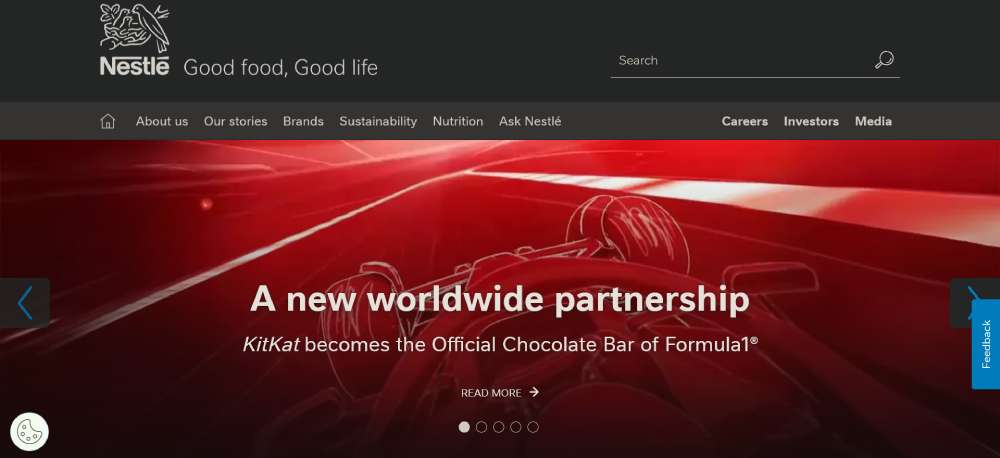Select the fourth carousel dot
Viewport: 1000px width, 458px height.
pos(516,427)
